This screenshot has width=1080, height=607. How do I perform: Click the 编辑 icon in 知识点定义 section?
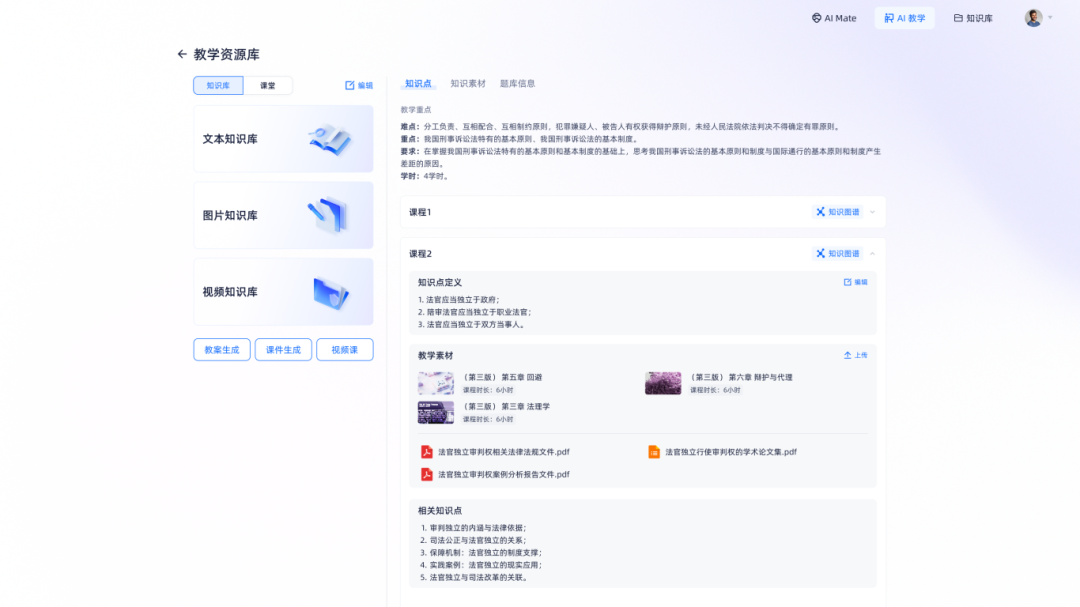848,283
